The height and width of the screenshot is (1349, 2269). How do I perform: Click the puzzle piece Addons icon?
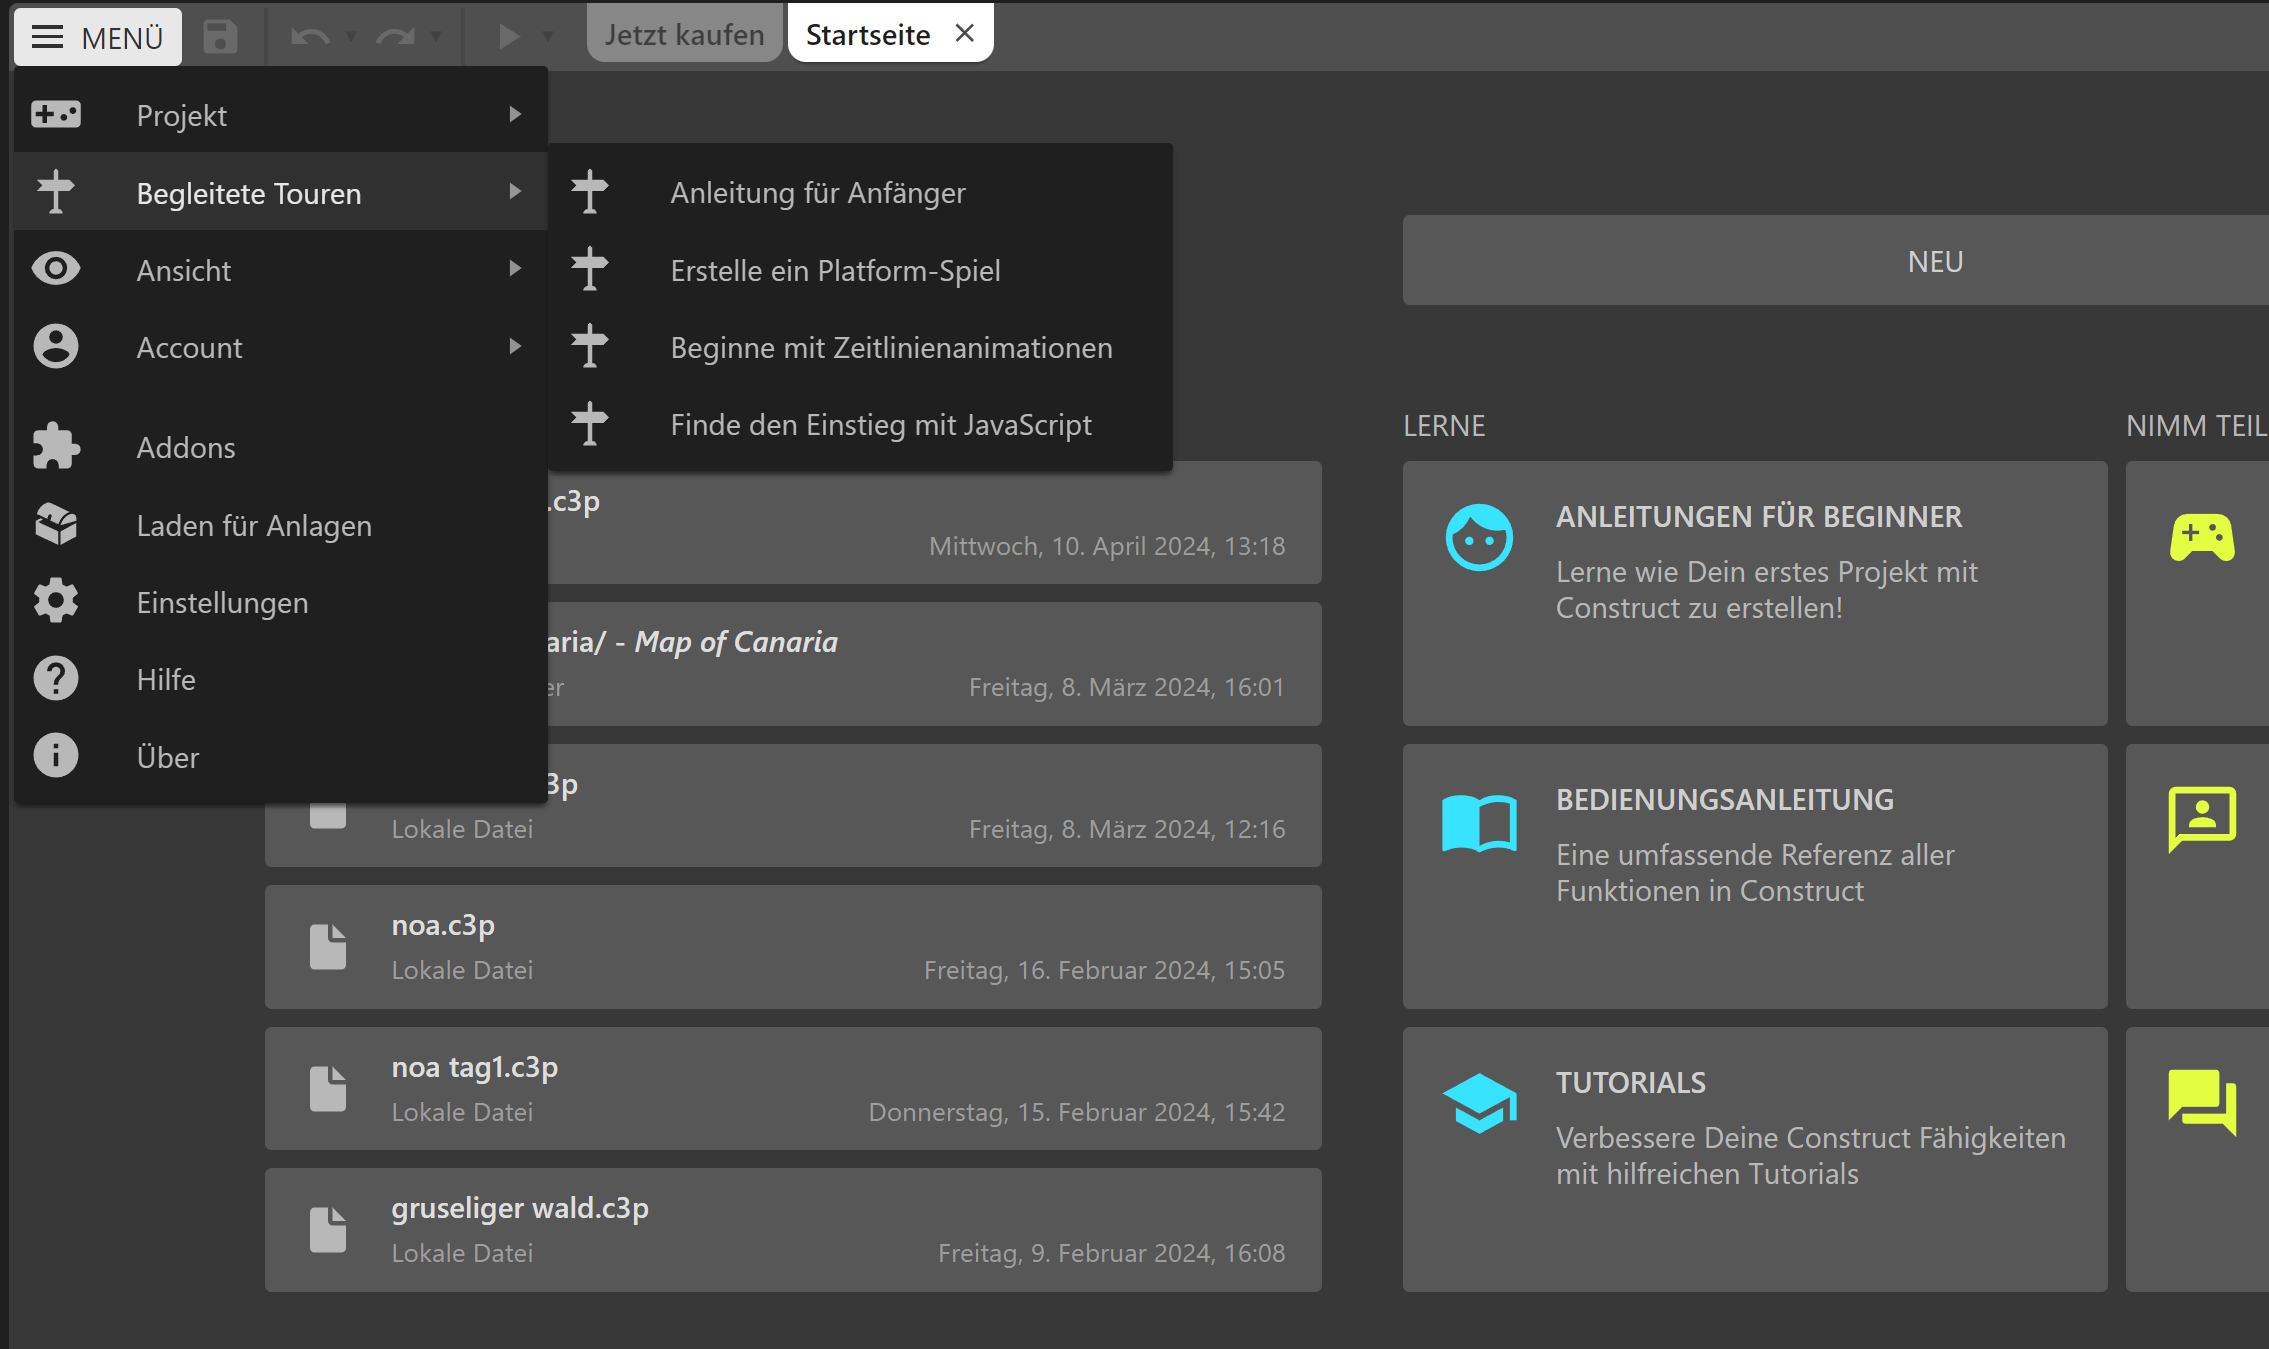(56, 447)
